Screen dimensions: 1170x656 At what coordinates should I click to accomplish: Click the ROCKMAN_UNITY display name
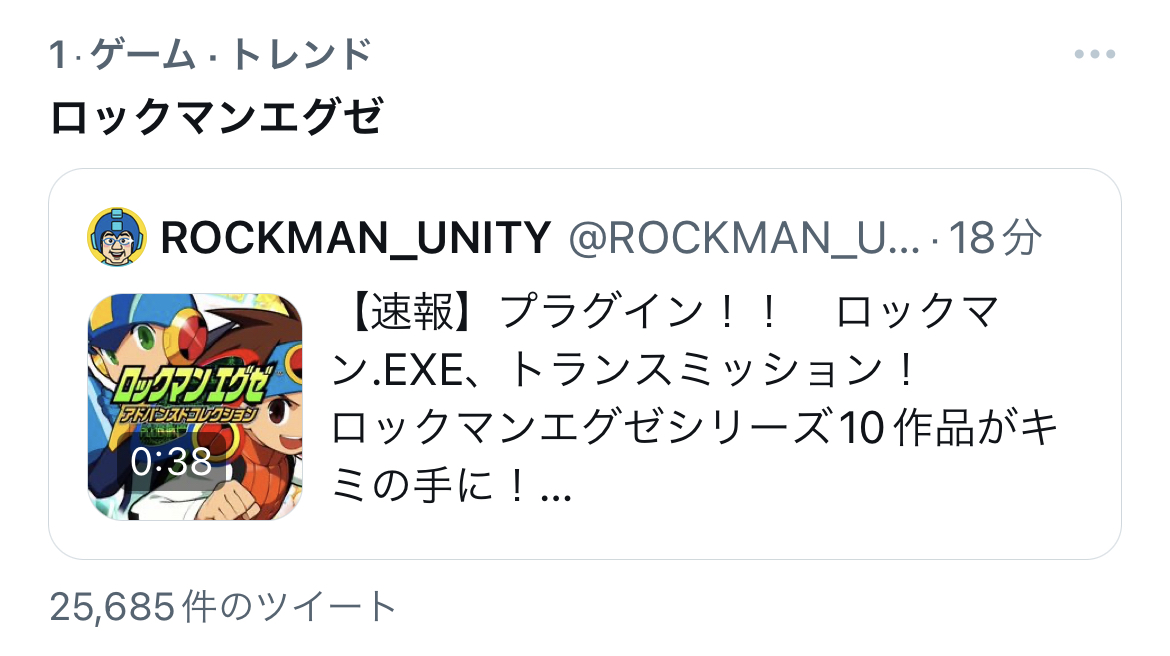(x=355, y=238)
